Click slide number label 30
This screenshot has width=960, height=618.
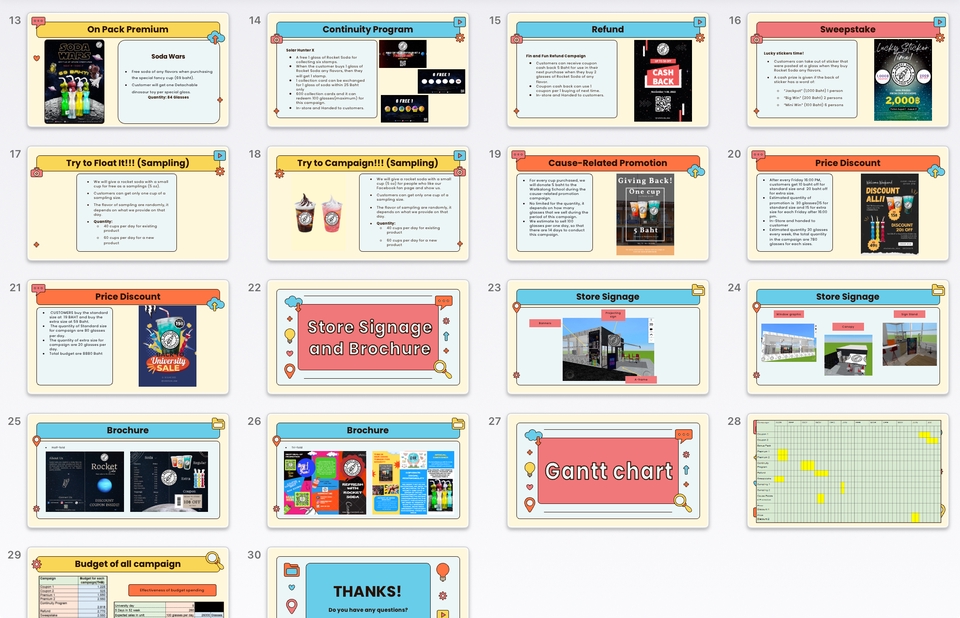tap(255, 554)
